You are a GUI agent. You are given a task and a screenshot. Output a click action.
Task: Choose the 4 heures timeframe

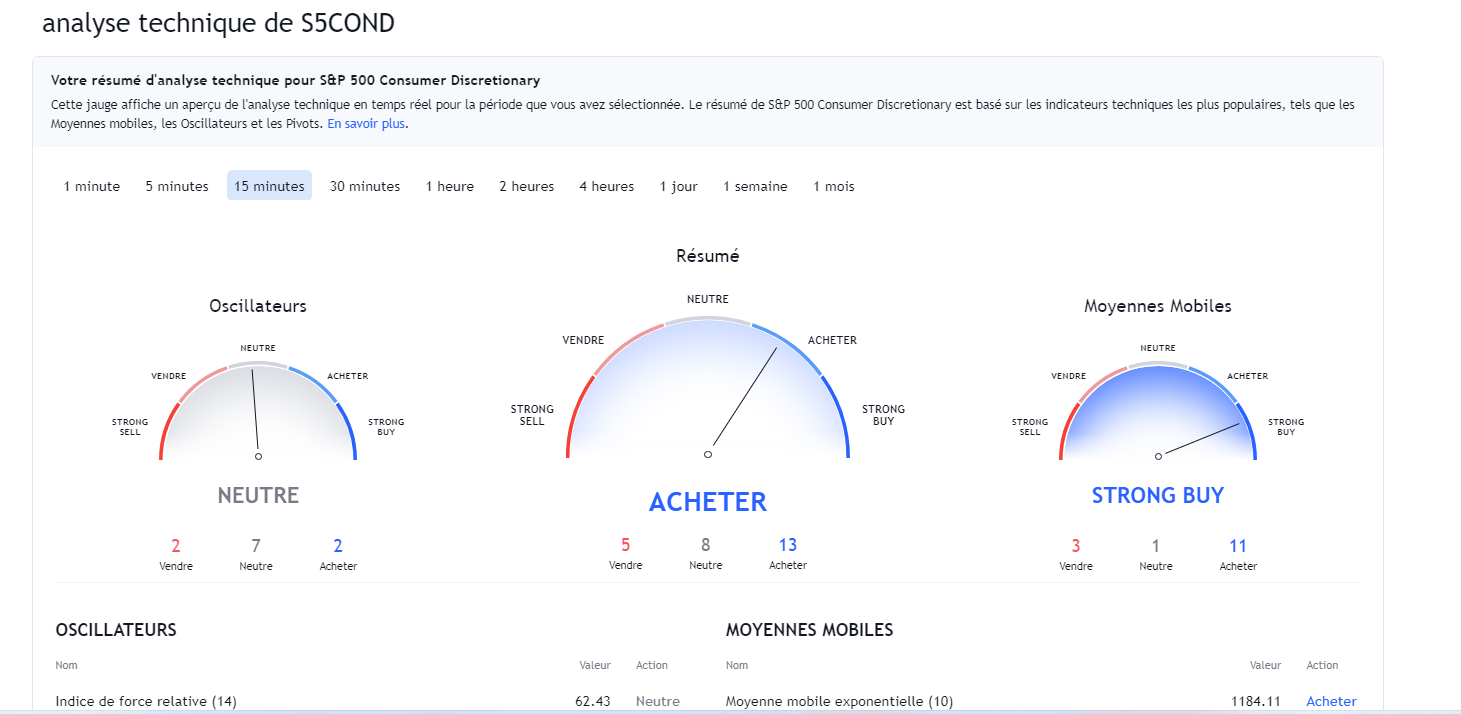(607, 186)
